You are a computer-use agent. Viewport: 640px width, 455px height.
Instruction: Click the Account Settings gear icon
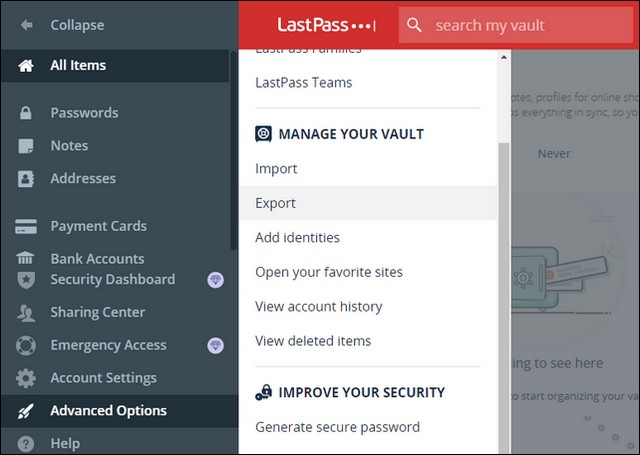(26, 378)
